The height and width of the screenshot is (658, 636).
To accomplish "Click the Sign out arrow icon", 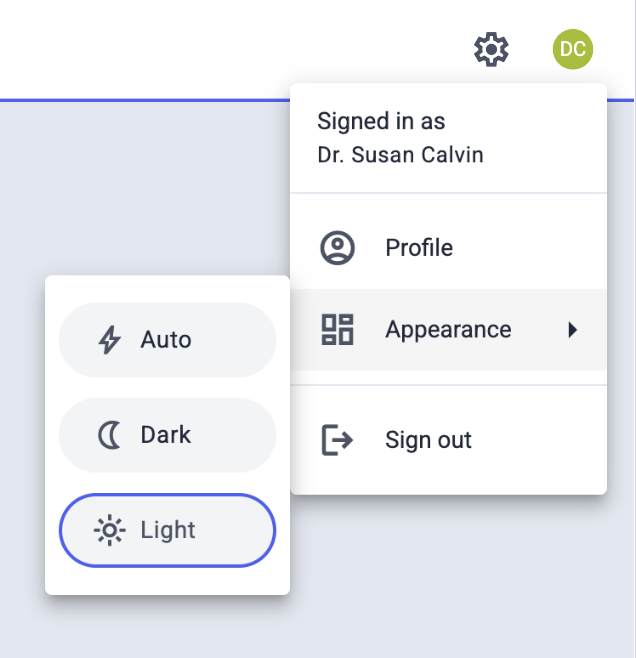I will [338, 440].
